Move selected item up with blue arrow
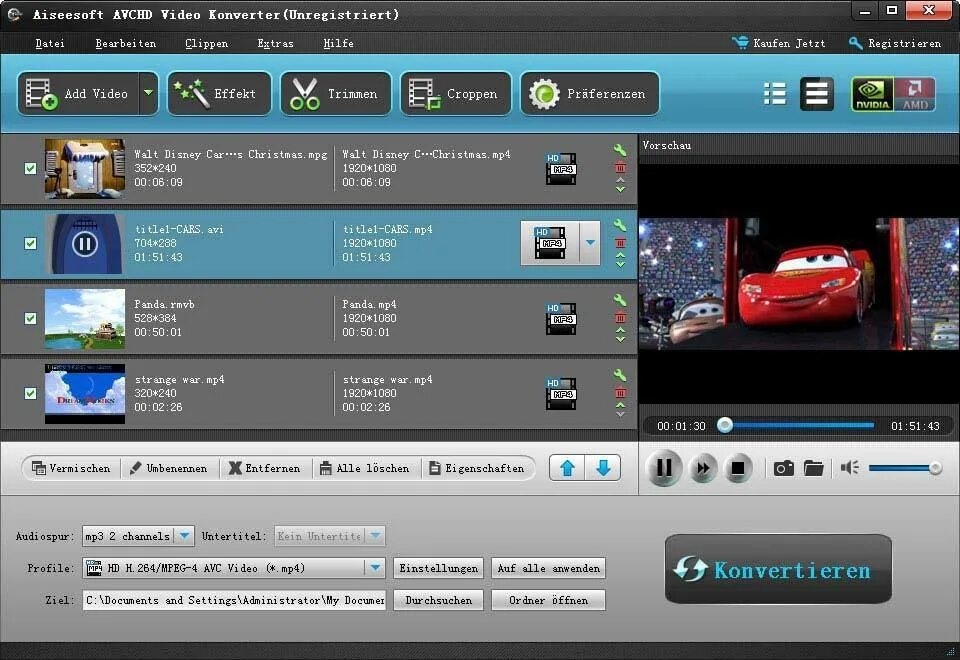This screenshot has width=960, height=660. click(567, 468)
